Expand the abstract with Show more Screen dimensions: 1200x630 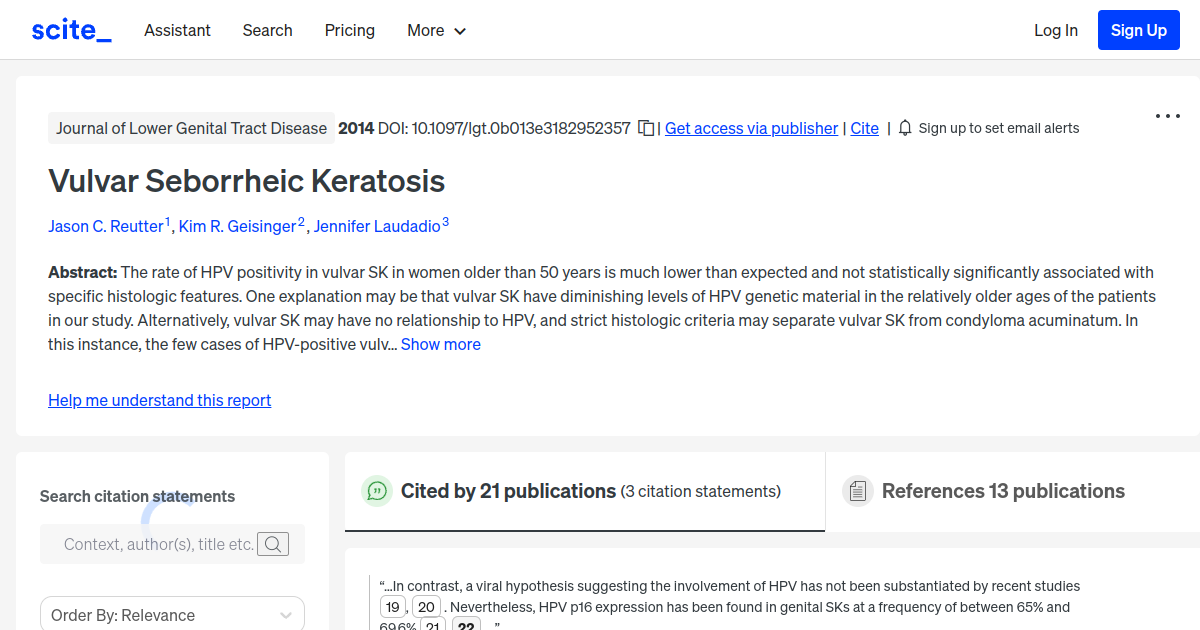[x=440, y=344]
